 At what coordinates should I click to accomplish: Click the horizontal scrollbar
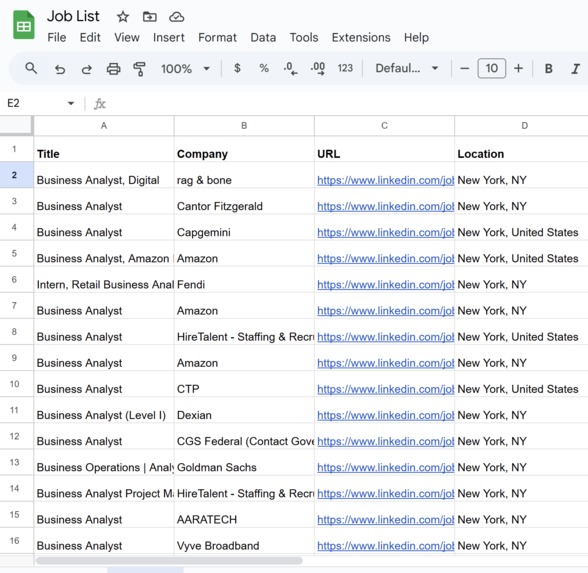(x=169, y=561)
